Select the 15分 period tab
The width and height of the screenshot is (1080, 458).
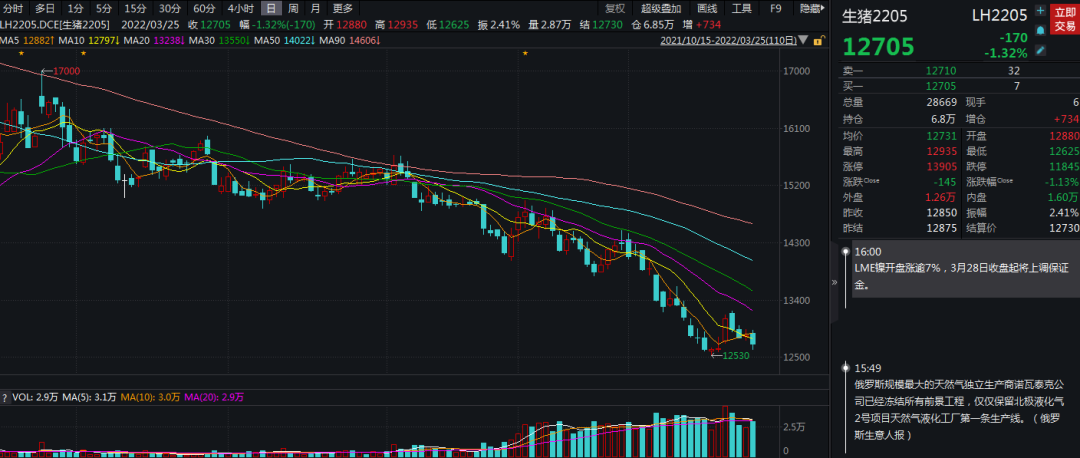pyautogui.click(x=135, y=9)
